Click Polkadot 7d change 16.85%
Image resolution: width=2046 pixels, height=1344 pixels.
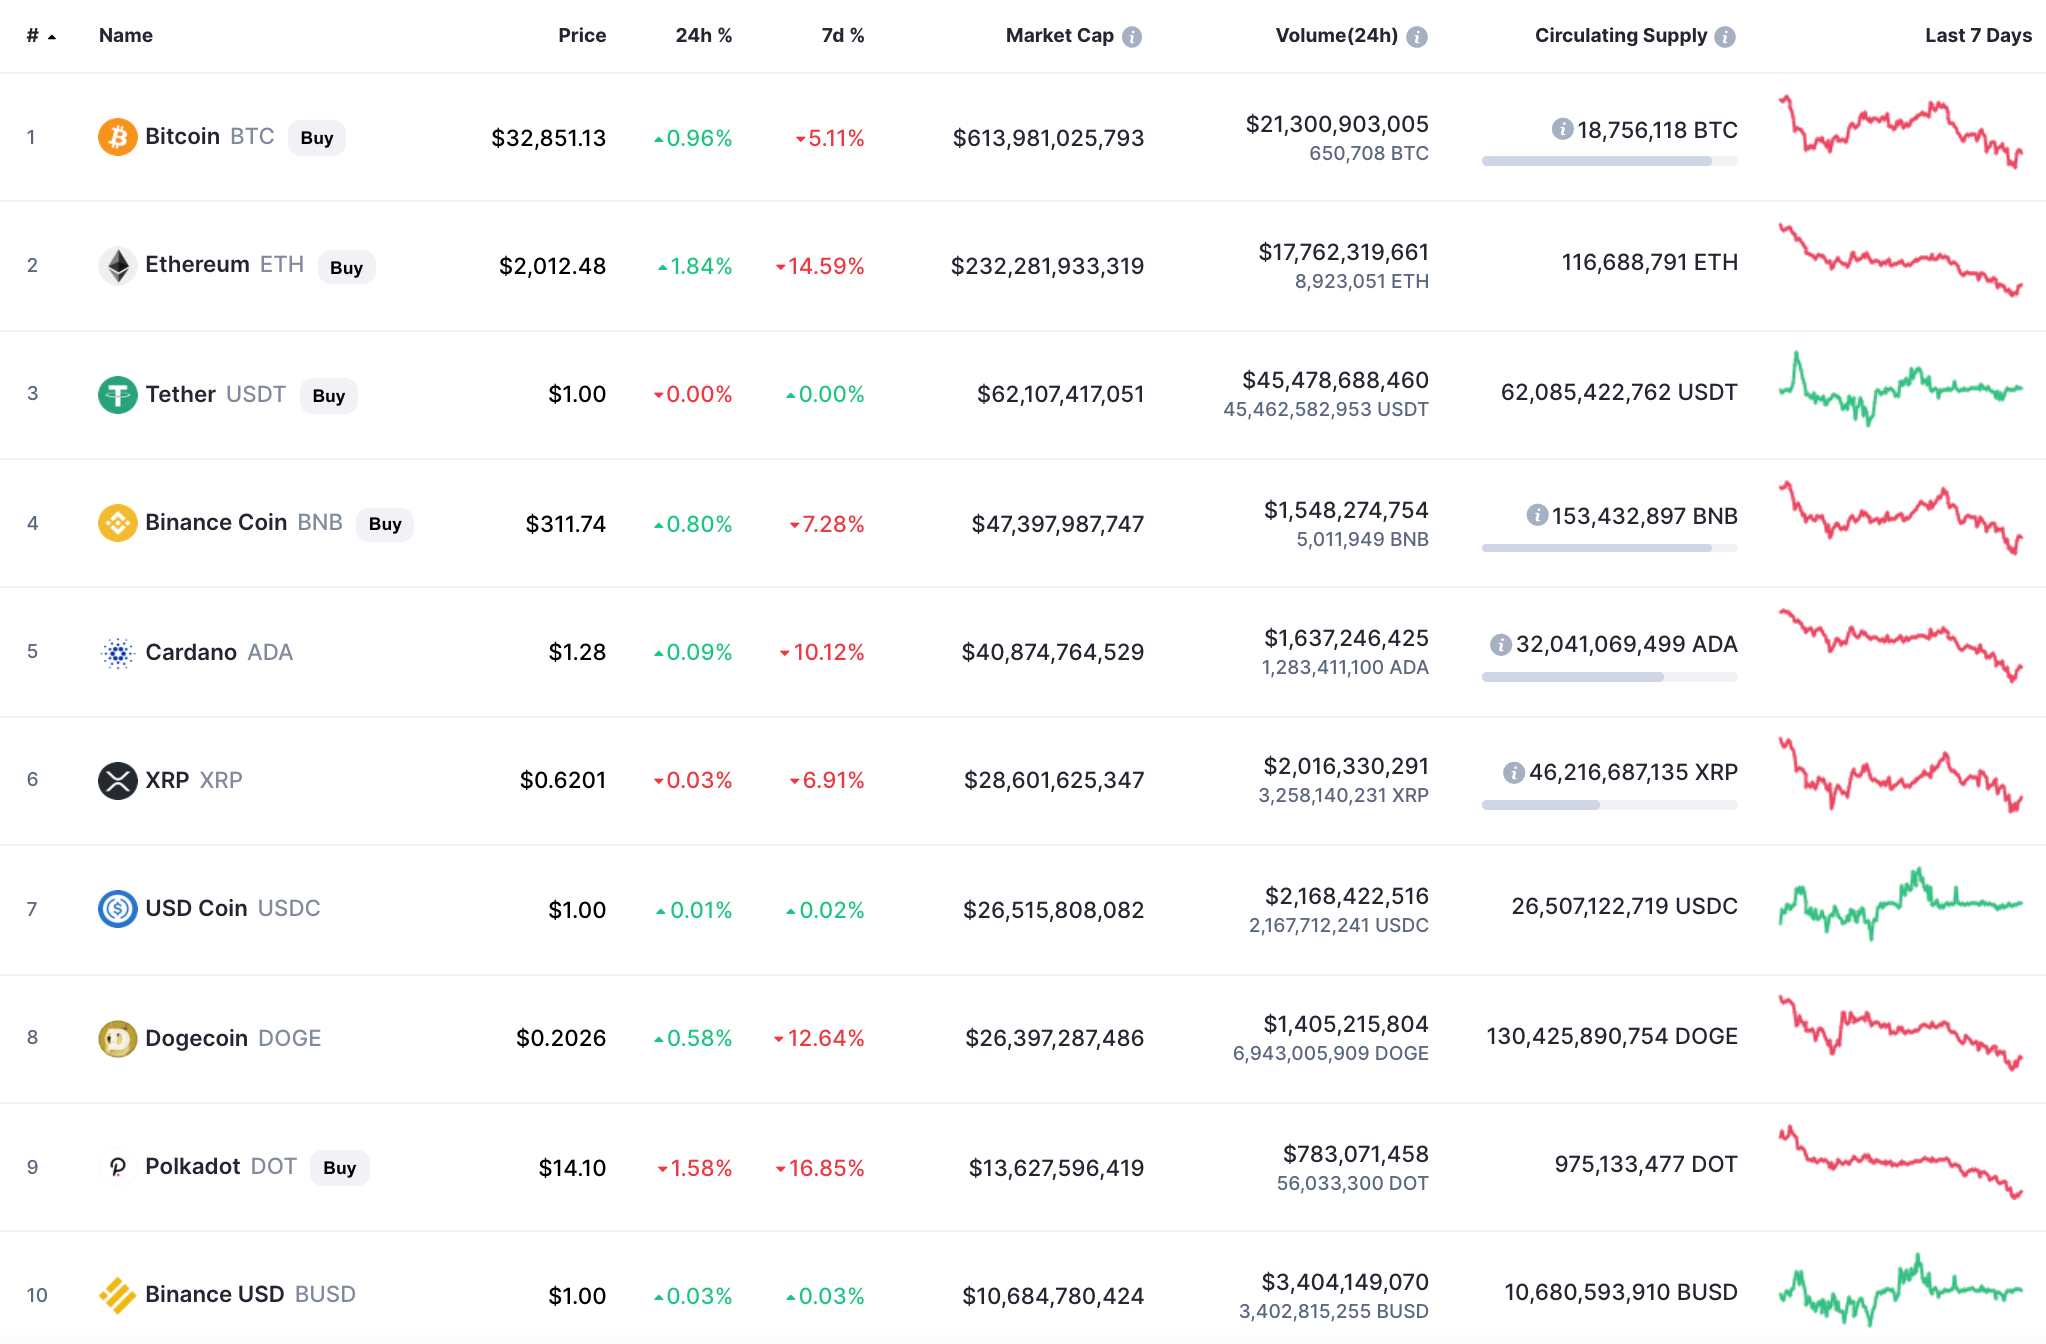click(820, 1168)
